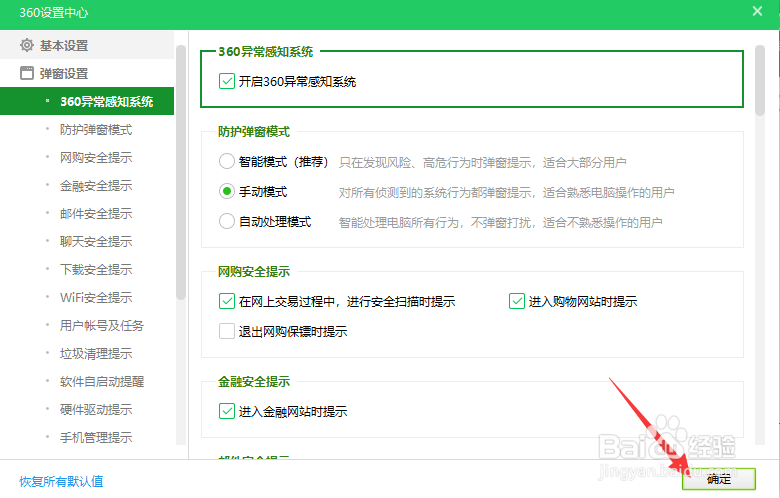Image resolution: width=780 pixels, height=498 pixels.
Task: Open 基本设置 section
Action: (x=87, y=45)
